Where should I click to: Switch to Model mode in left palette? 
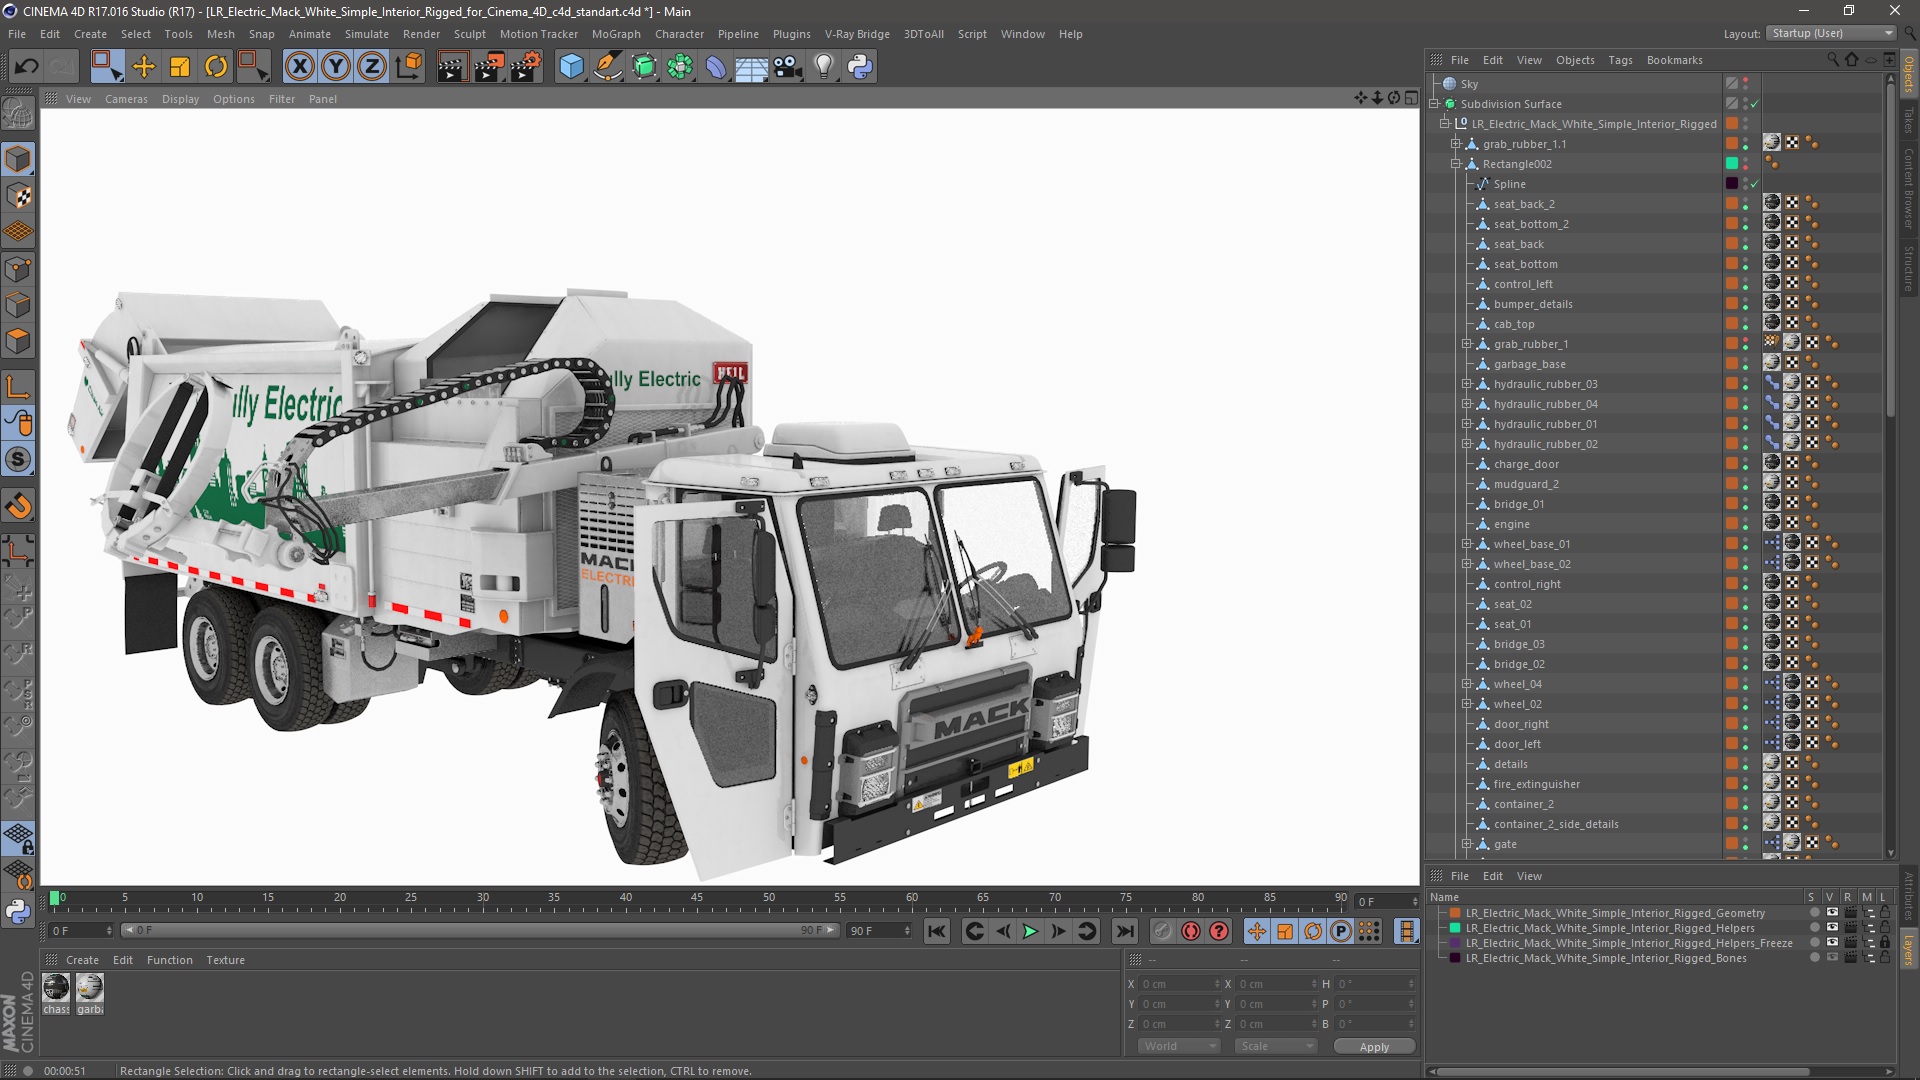click(x=18, y=159)
